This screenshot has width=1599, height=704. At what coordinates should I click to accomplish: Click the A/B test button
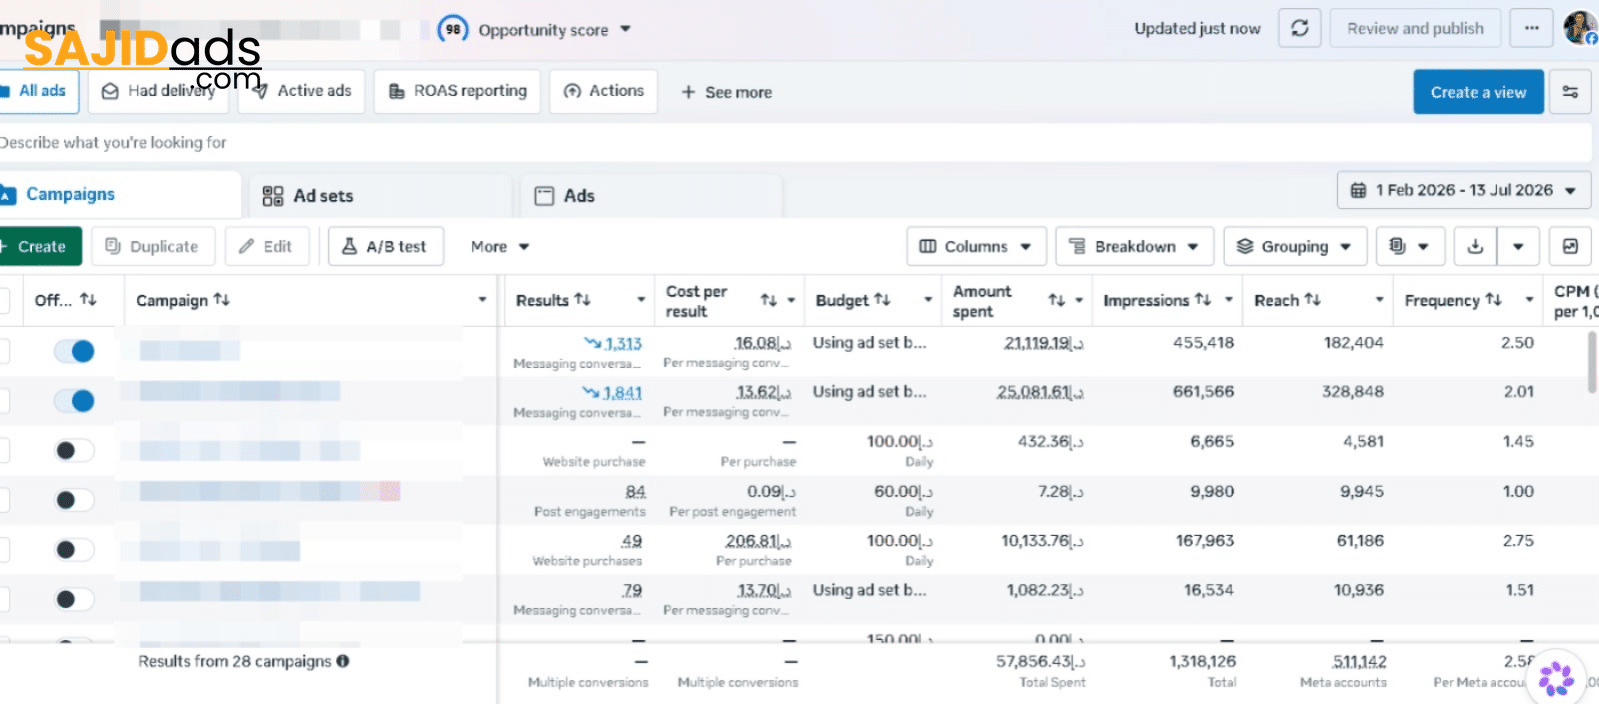[385, 246]
